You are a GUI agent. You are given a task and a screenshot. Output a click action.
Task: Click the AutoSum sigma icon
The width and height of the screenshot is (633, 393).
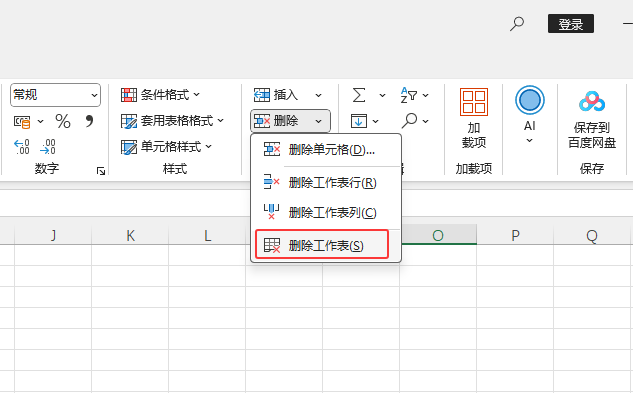pos(359,95)
